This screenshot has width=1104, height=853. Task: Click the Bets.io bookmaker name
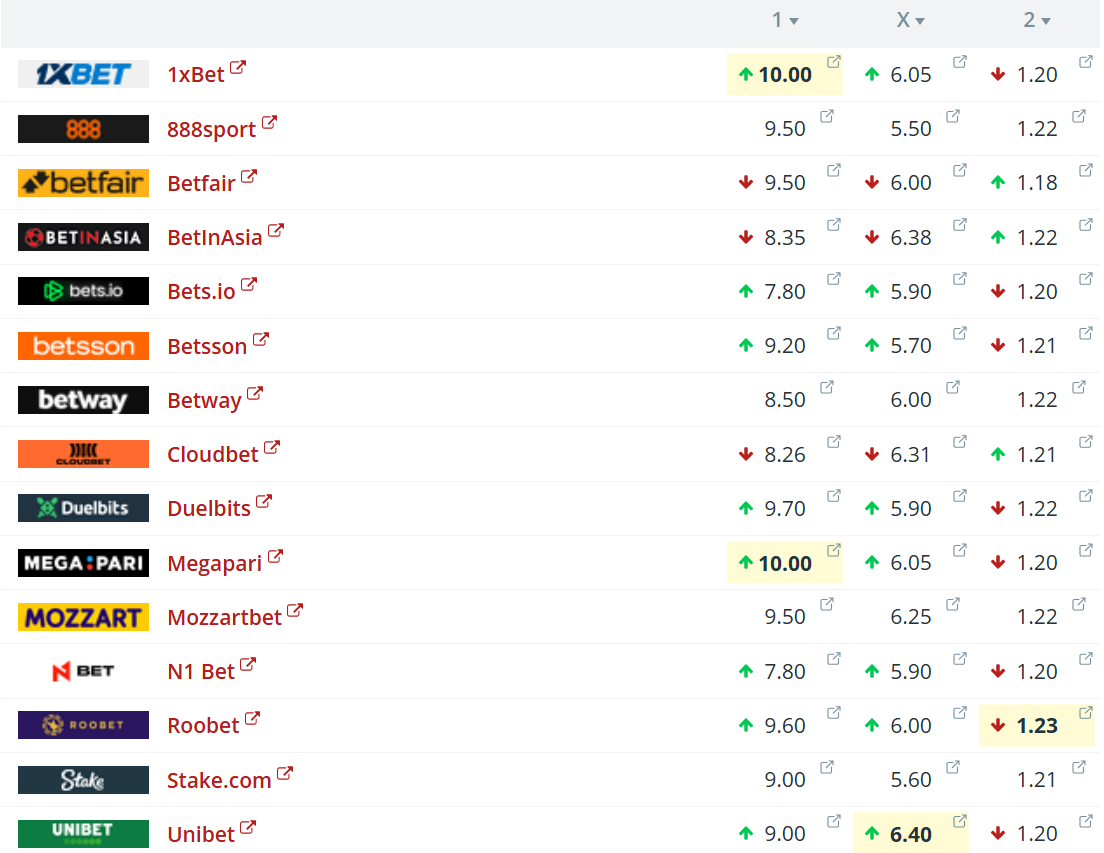201,292
